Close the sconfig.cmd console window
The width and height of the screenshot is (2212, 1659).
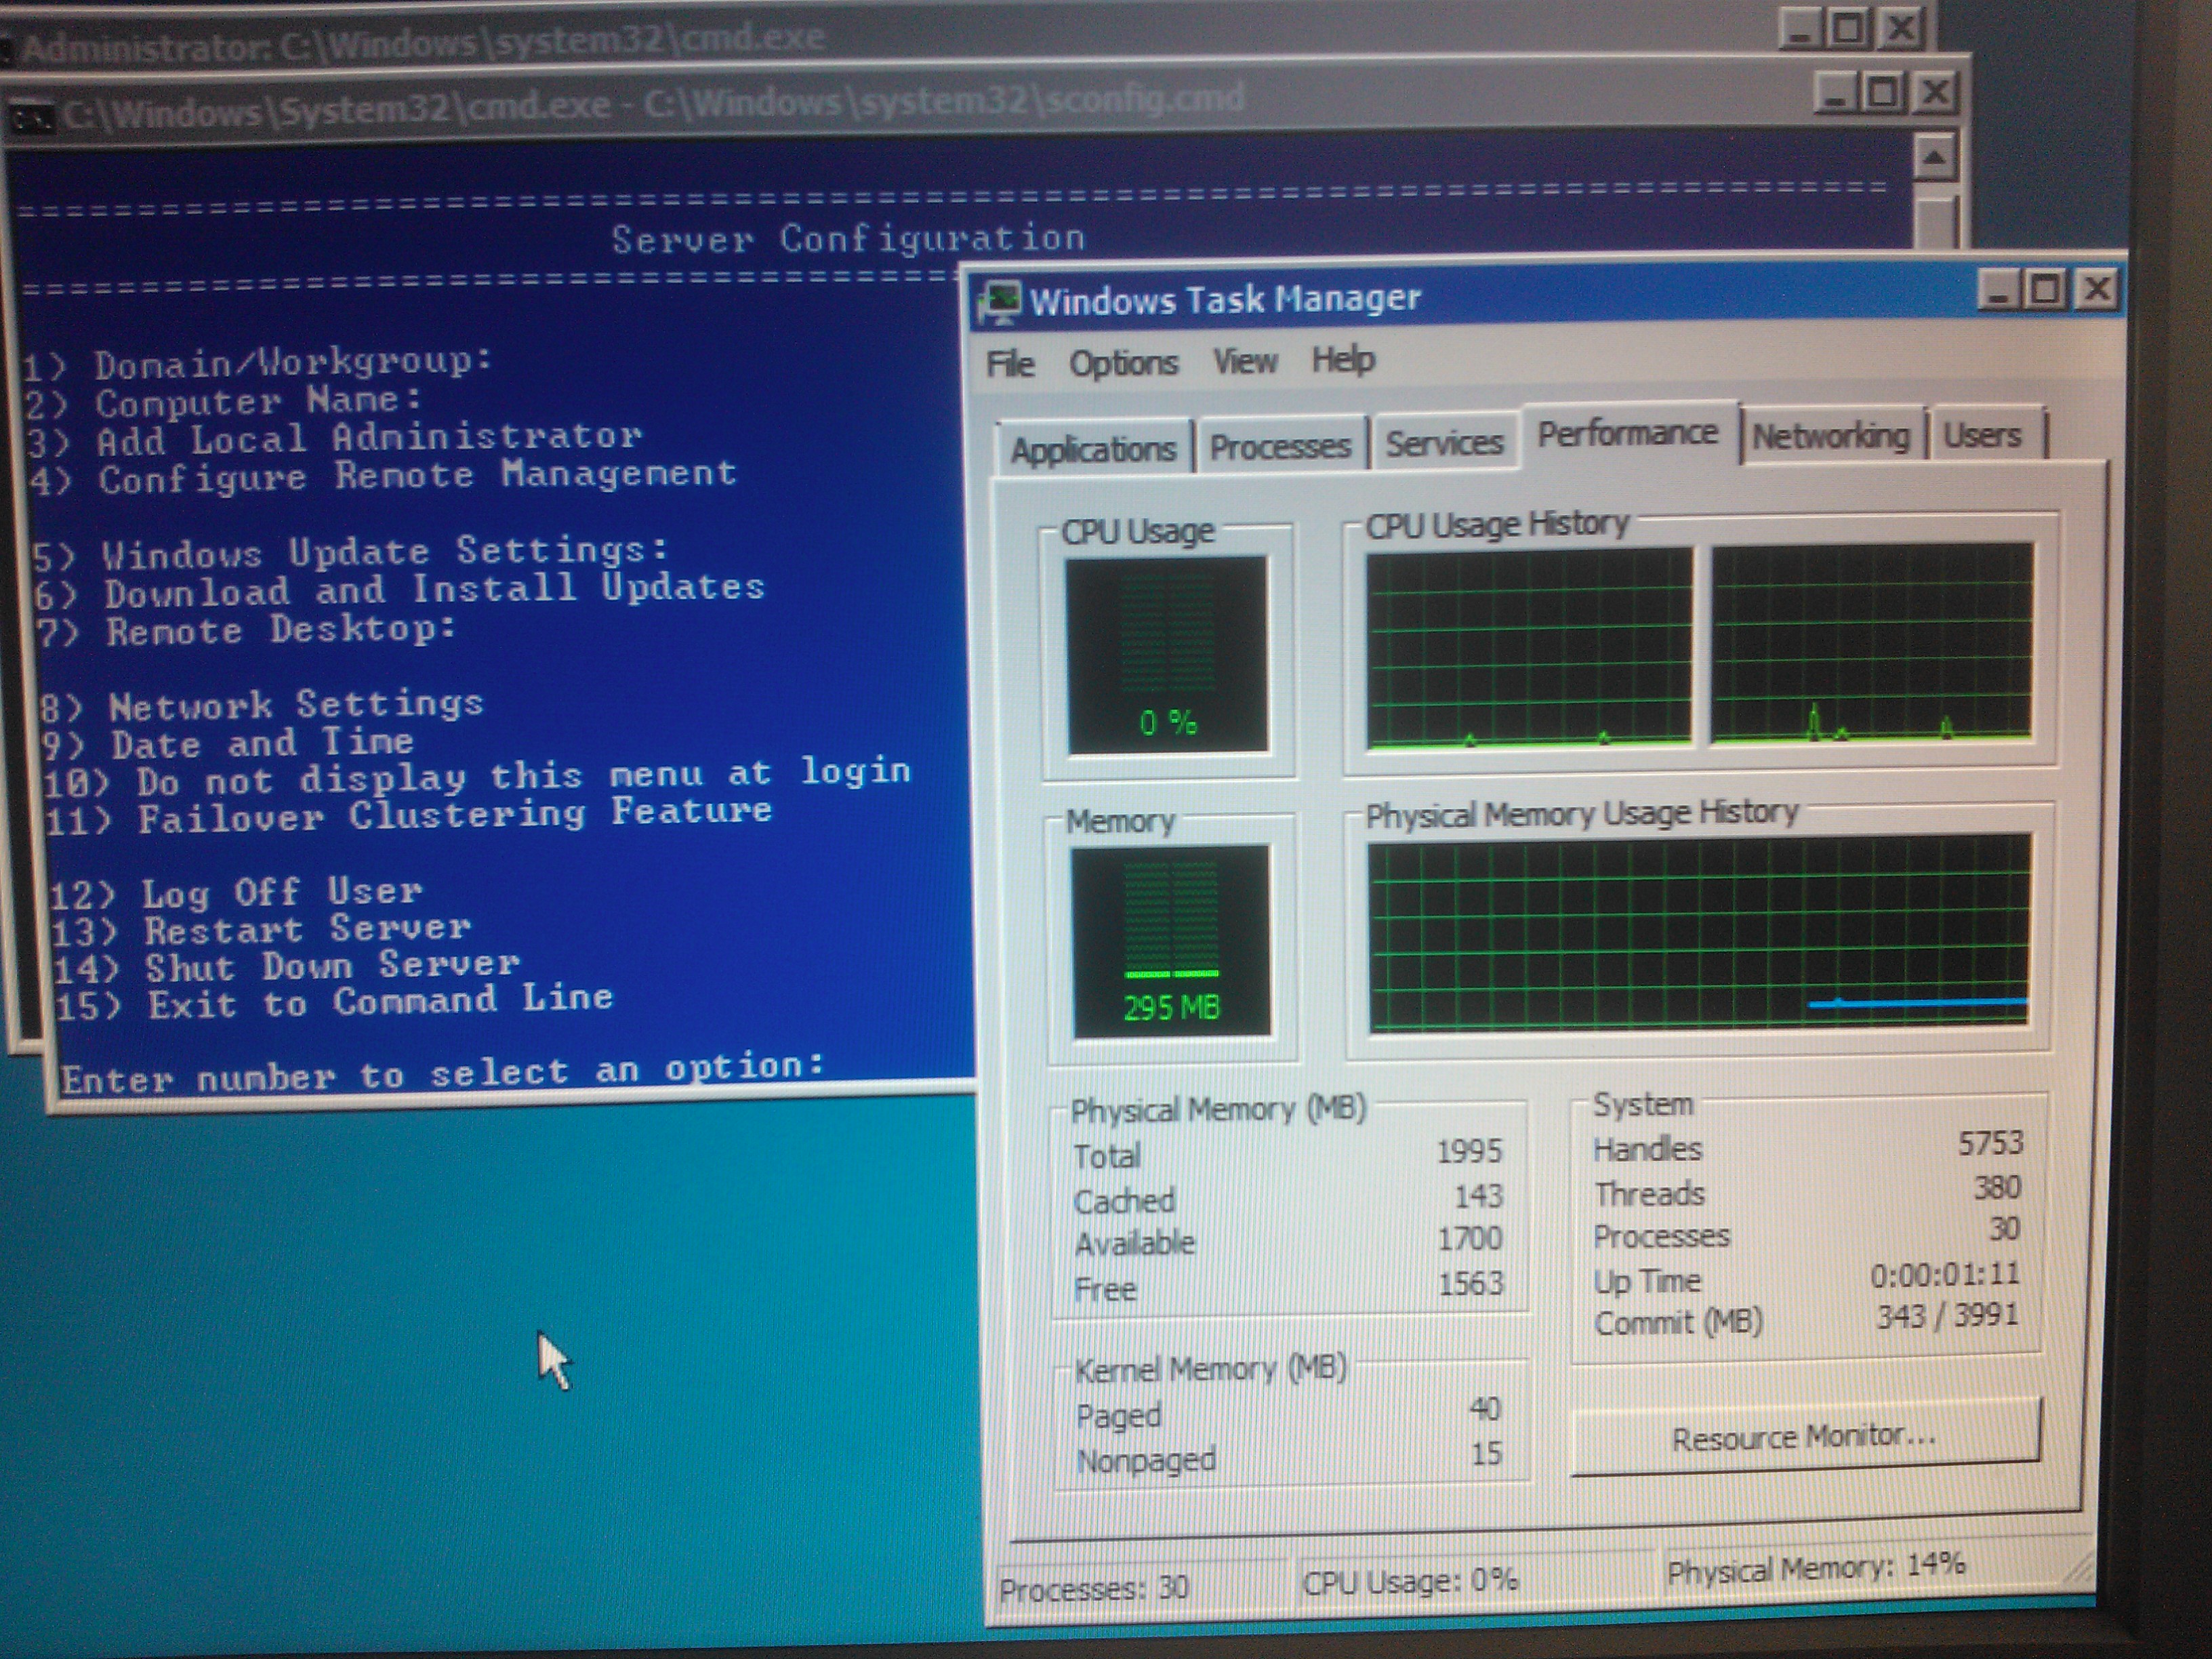(x=1935, y=93)
